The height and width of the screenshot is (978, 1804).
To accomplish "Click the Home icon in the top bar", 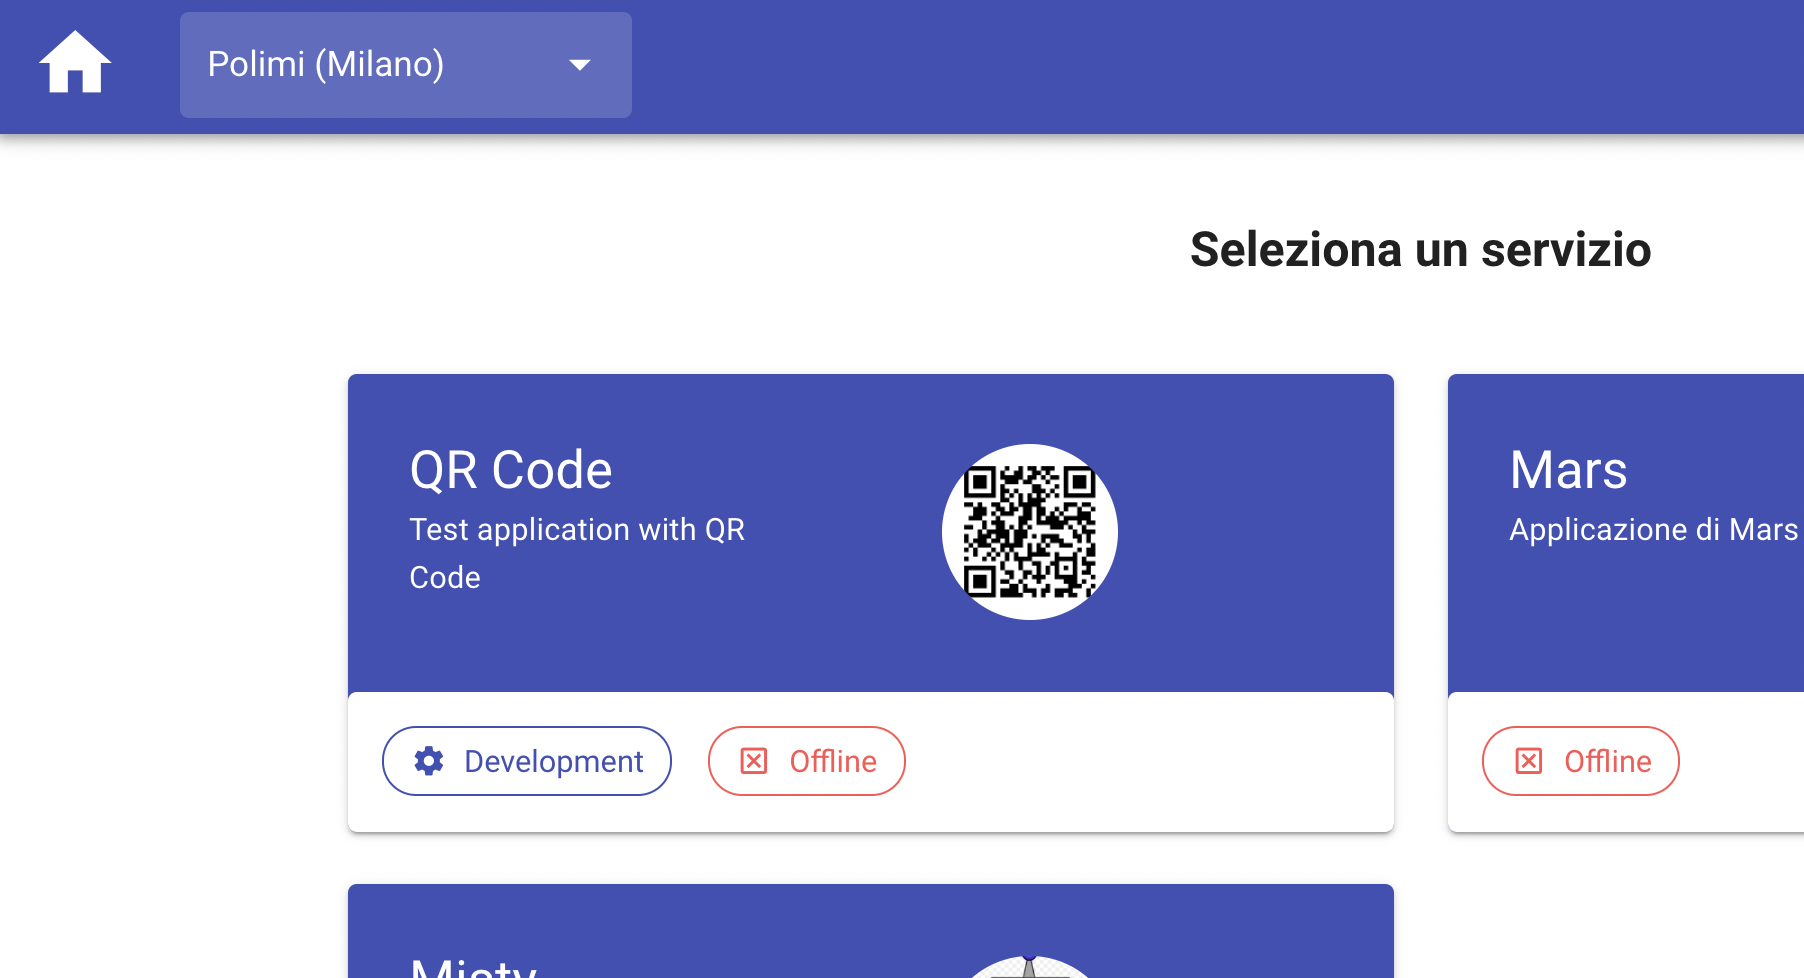I will point(75,63).
